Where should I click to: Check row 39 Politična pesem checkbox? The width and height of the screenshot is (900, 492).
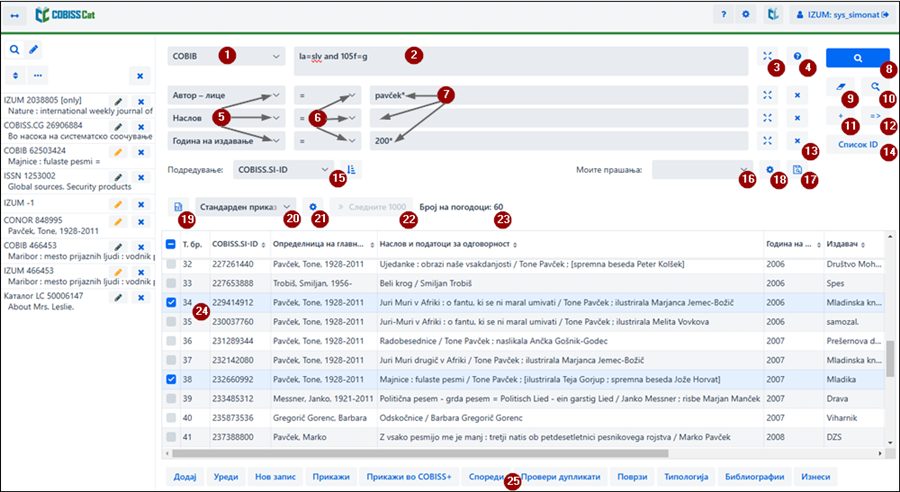click(171, 398)
